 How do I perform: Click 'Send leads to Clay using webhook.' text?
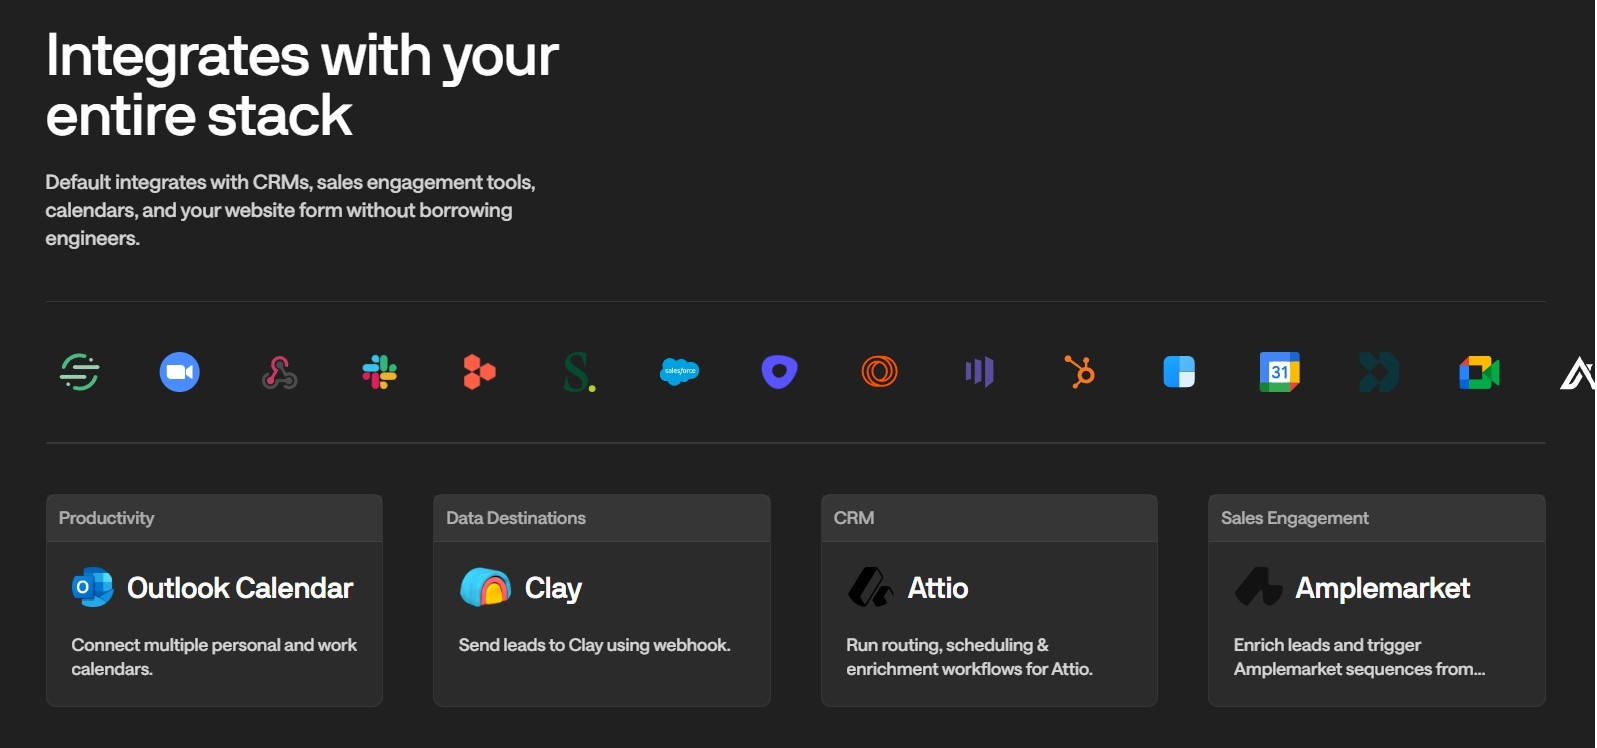(x=594, y=645)
